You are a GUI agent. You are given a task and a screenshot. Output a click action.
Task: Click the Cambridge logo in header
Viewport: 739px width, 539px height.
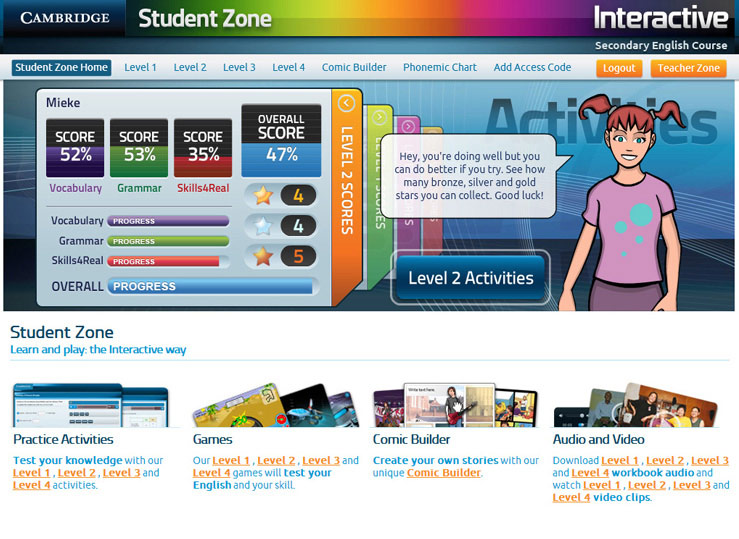[x=65, y=18]
